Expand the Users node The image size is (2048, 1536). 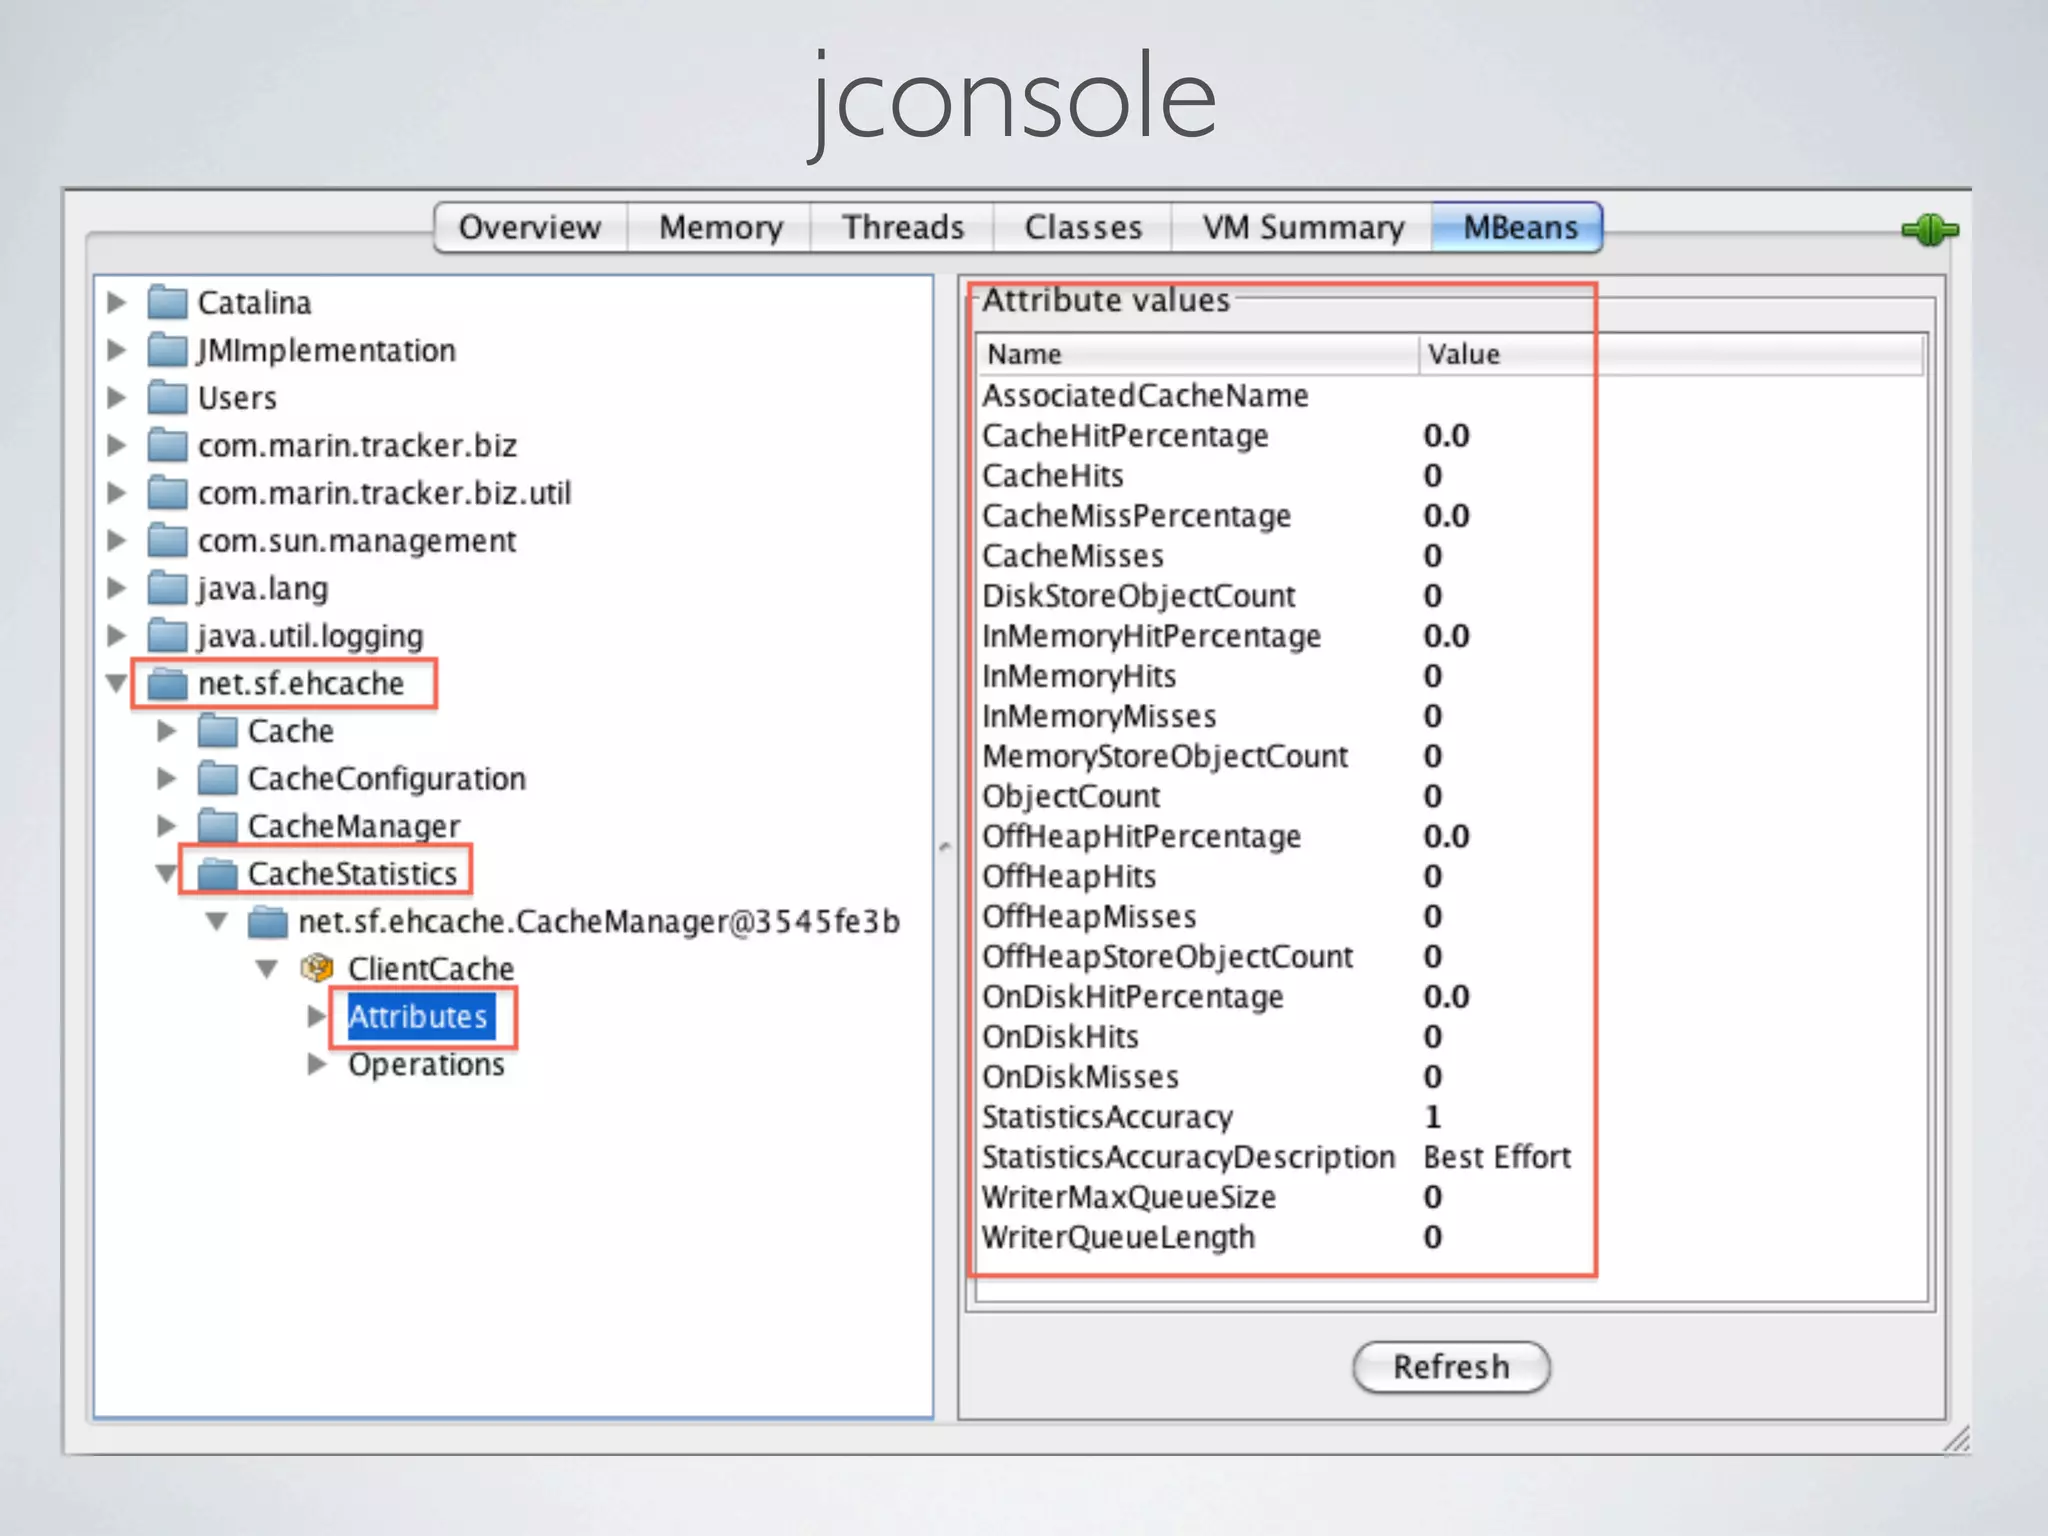tap(116, 397)
